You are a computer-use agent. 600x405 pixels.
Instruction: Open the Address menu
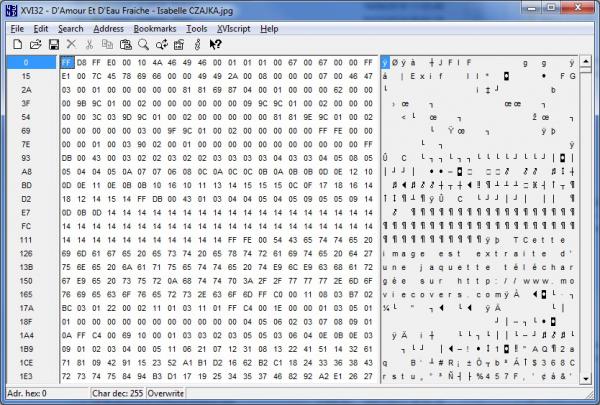pyautogui.click(x=108, y=28)
